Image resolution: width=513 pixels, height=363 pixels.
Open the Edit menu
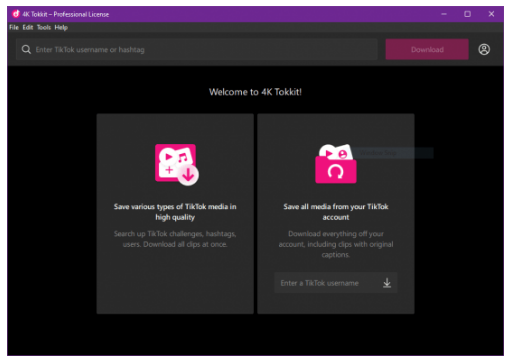click(28, 27)
